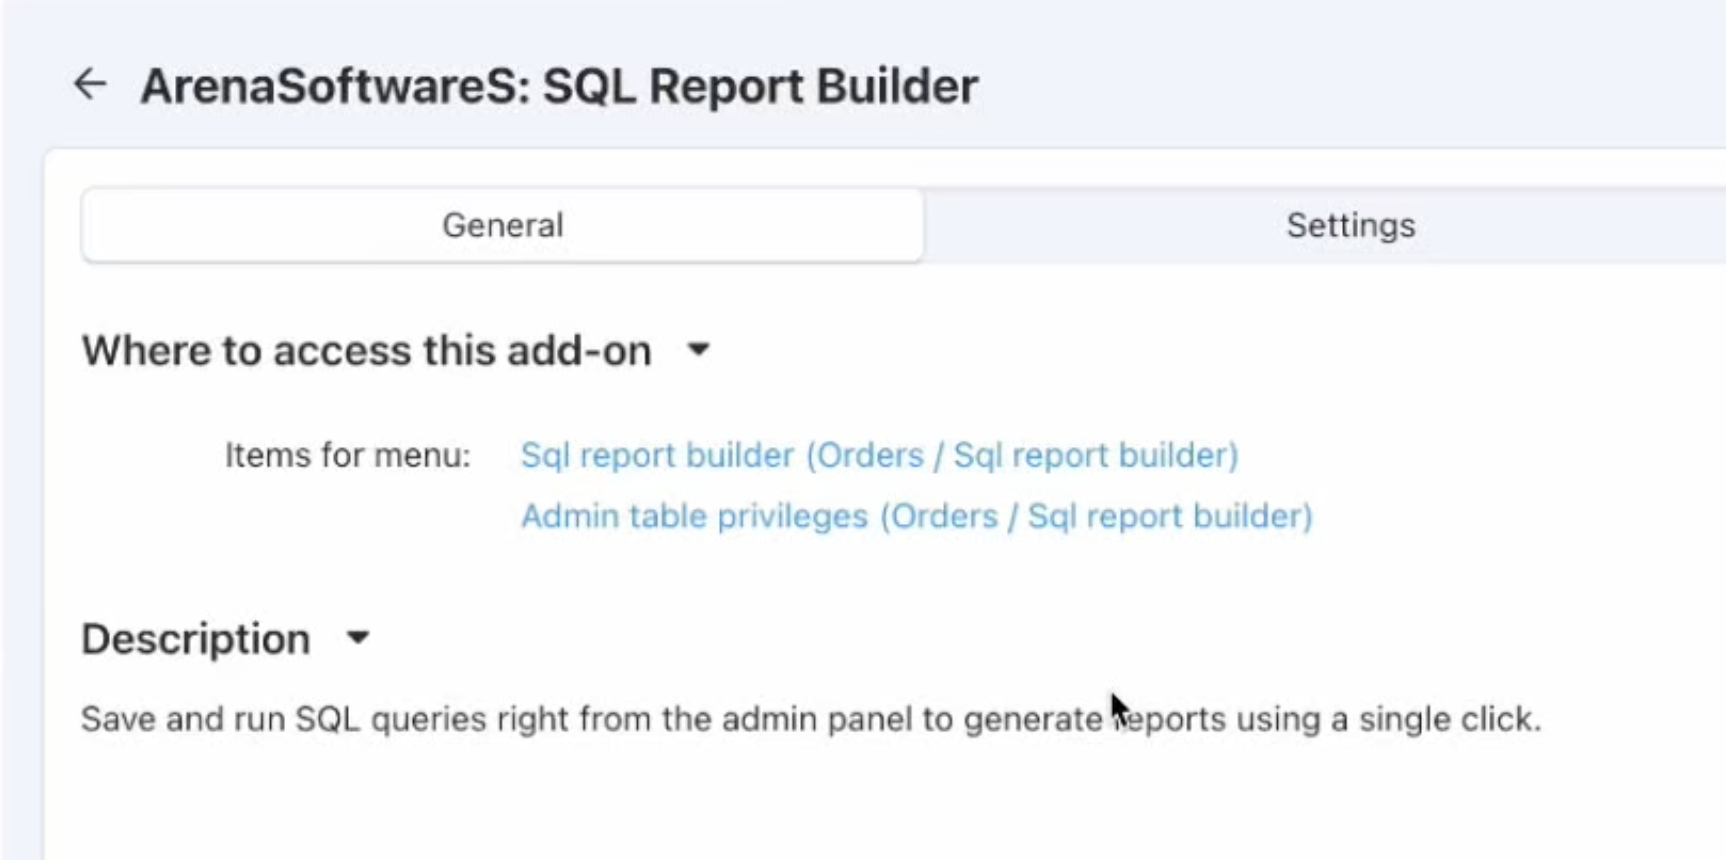Click 'Sql report builder' at start of first link
The width and height of the screenshot is (1726, 860).
pyautogui.click(x=657, y=456)
